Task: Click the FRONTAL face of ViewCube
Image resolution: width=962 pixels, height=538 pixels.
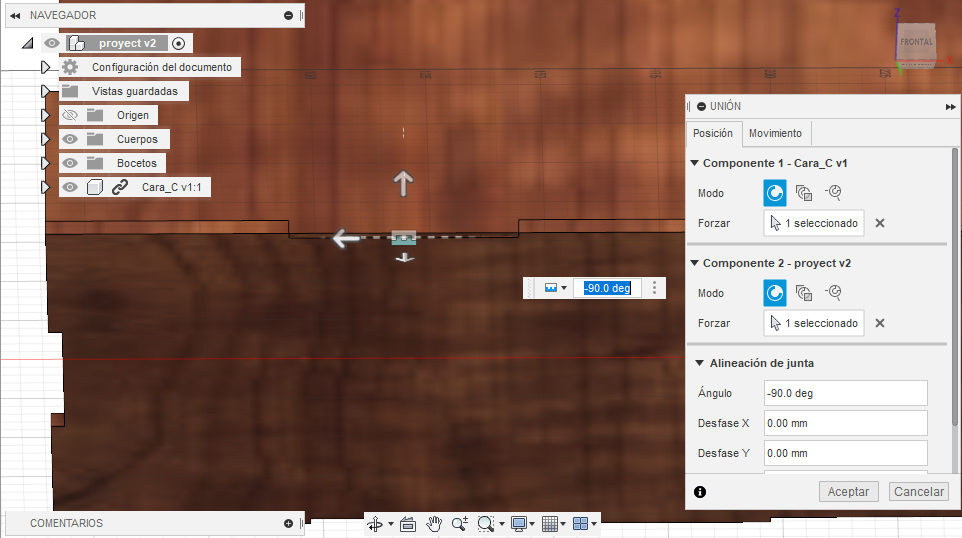Action: pos(917,42)
